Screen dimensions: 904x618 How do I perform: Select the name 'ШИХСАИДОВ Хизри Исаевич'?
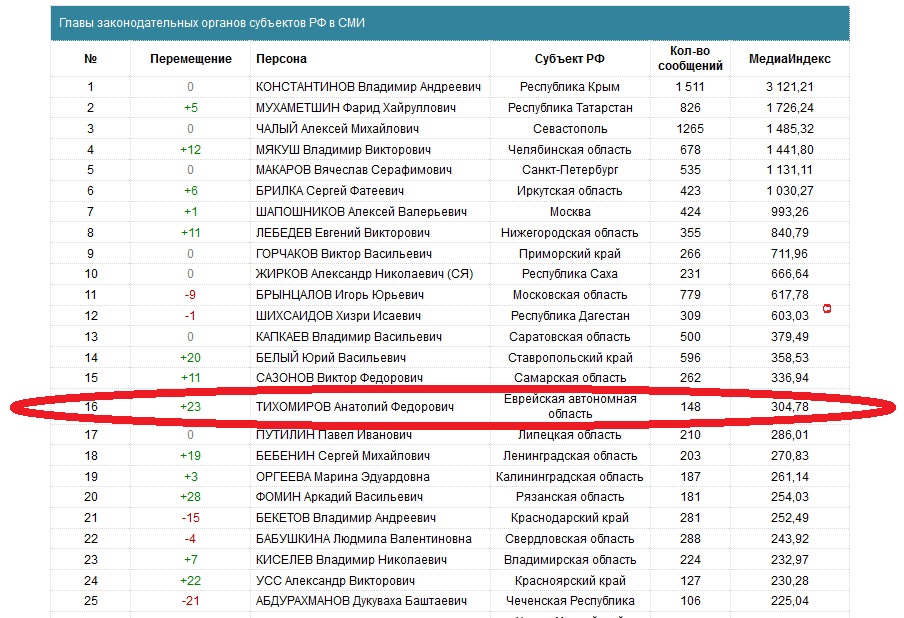point(338,316)
